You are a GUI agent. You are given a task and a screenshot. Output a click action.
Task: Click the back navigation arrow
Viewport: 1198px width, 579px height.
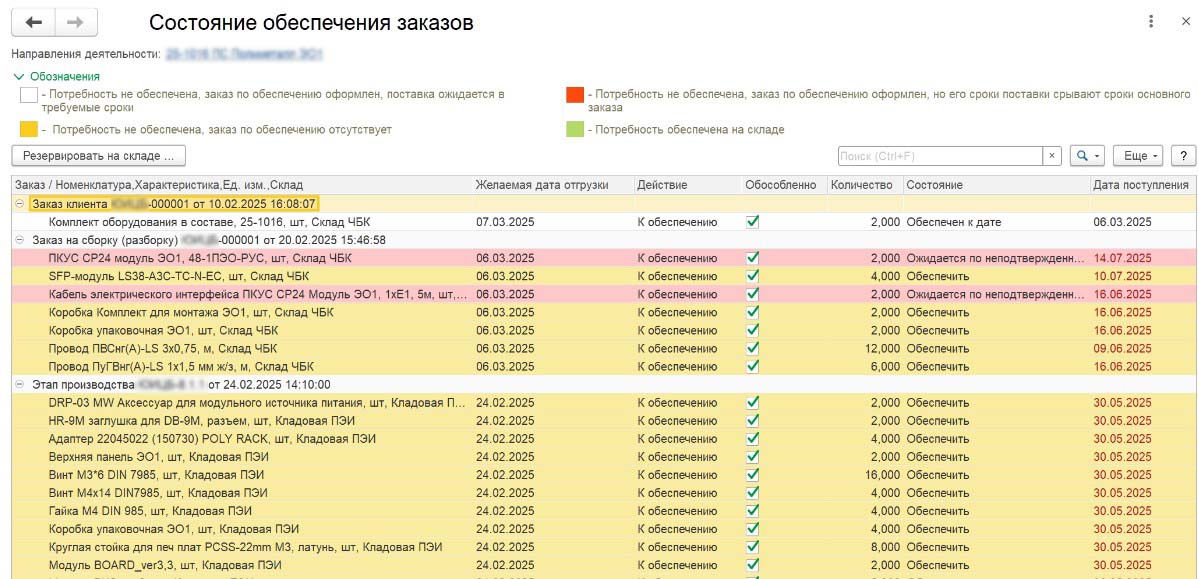[x=33, y=22]
